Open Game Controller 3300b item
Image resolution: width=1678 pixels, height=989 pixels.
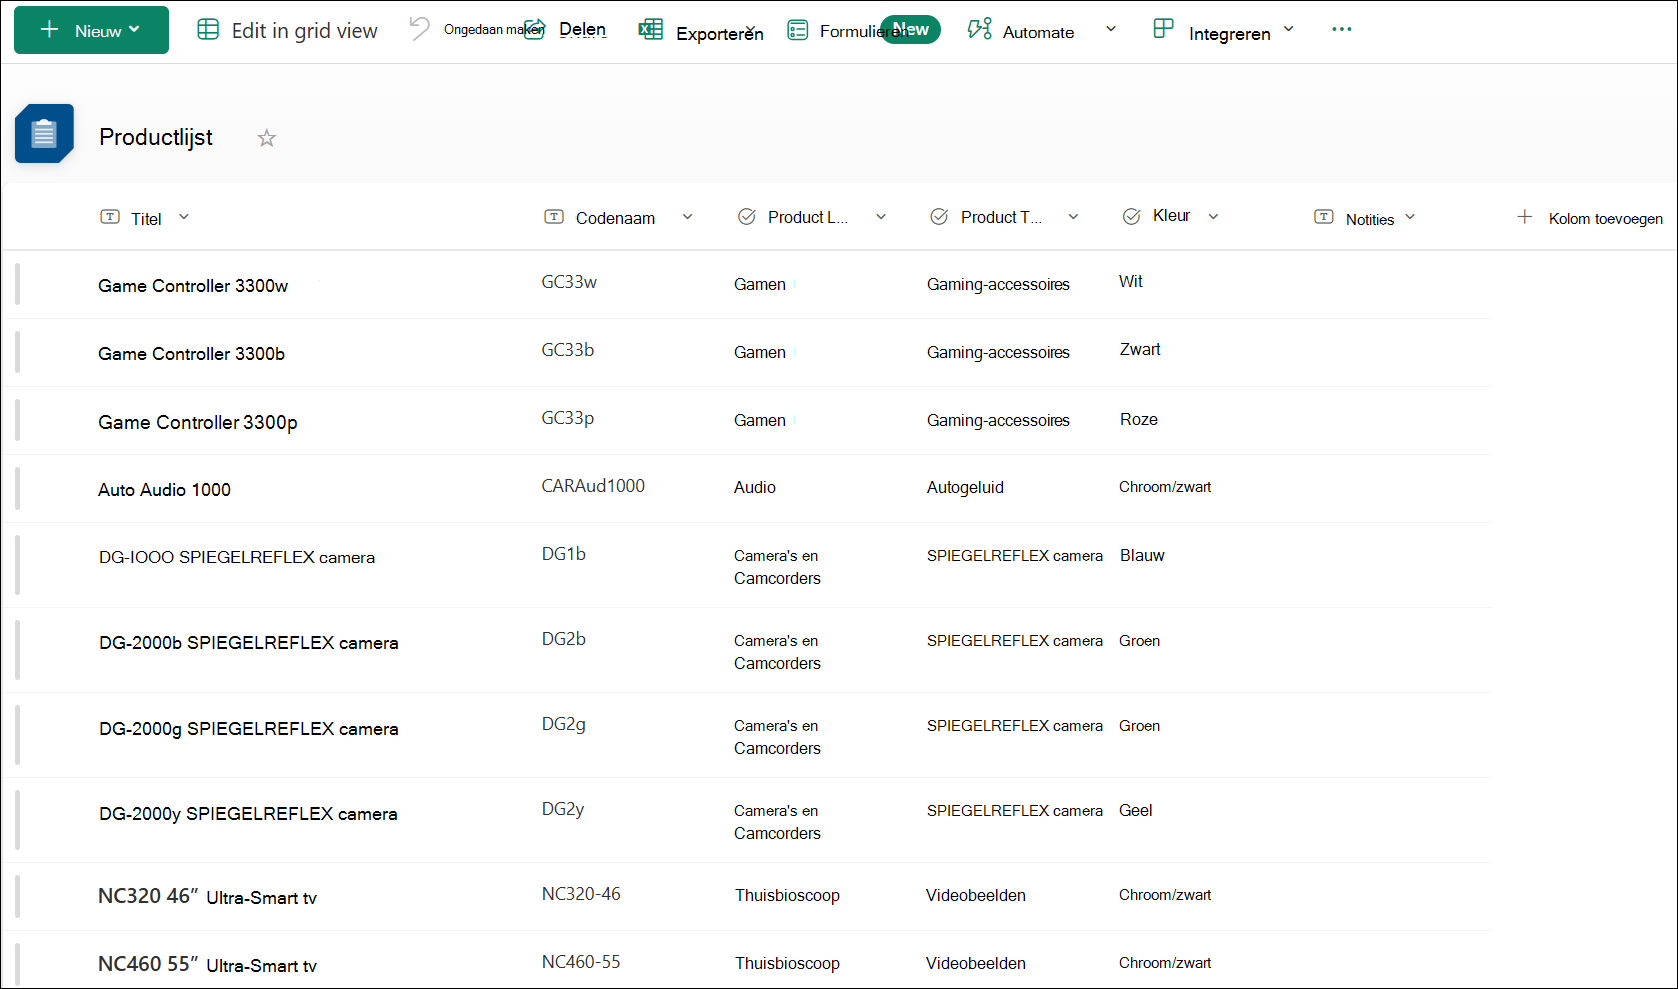click(x=191, y=354)
